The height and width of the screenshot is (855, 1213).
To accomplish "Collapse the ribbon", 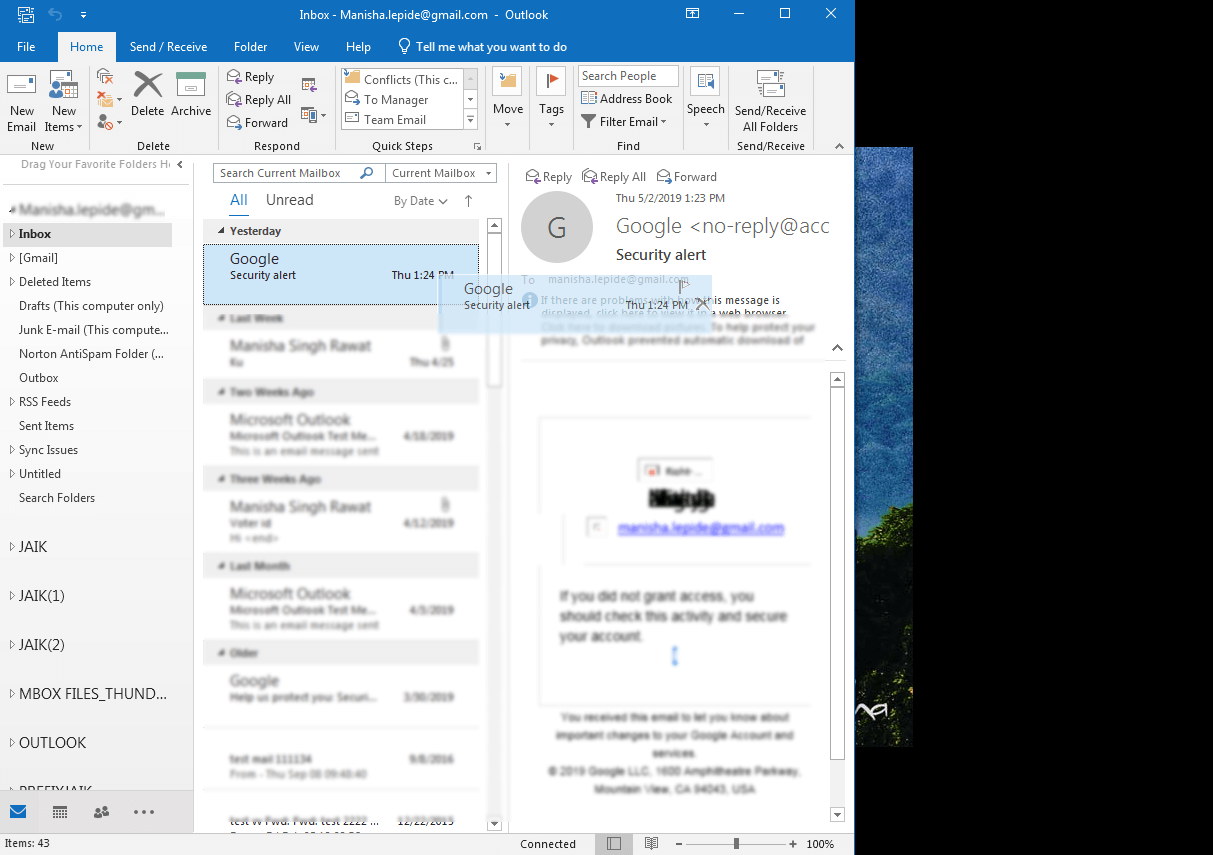I will pos(839,146).
